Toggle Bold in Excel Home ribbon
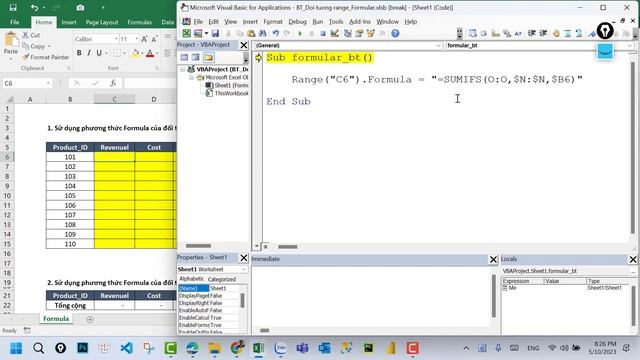Viewport: 640px width, 360px height. point(79,53)
